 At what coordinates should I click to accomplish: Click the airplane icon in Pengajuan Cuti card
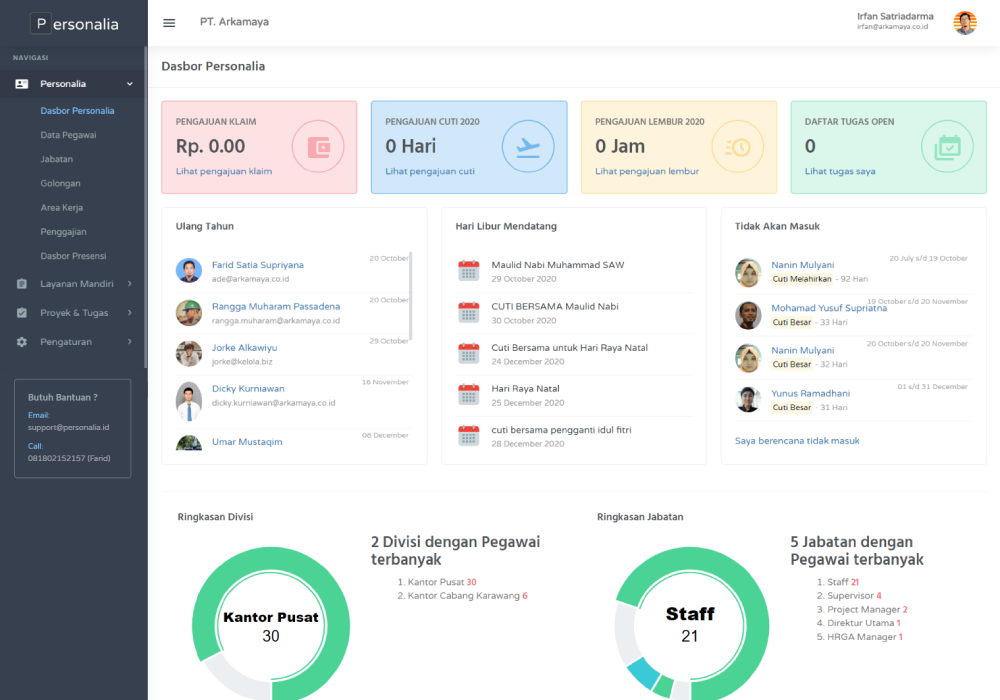tap(527, 147)
